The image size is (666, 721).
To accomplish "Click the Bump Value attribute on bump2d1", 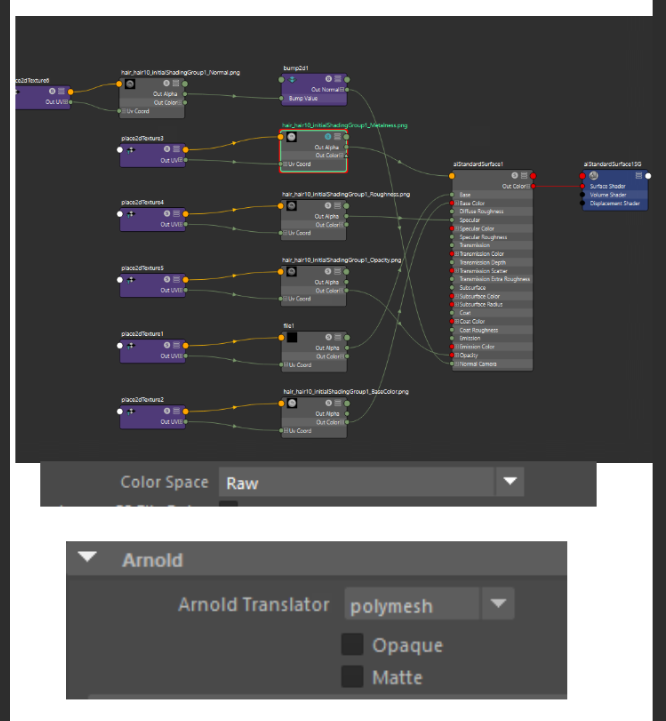I will coord(303,98).
